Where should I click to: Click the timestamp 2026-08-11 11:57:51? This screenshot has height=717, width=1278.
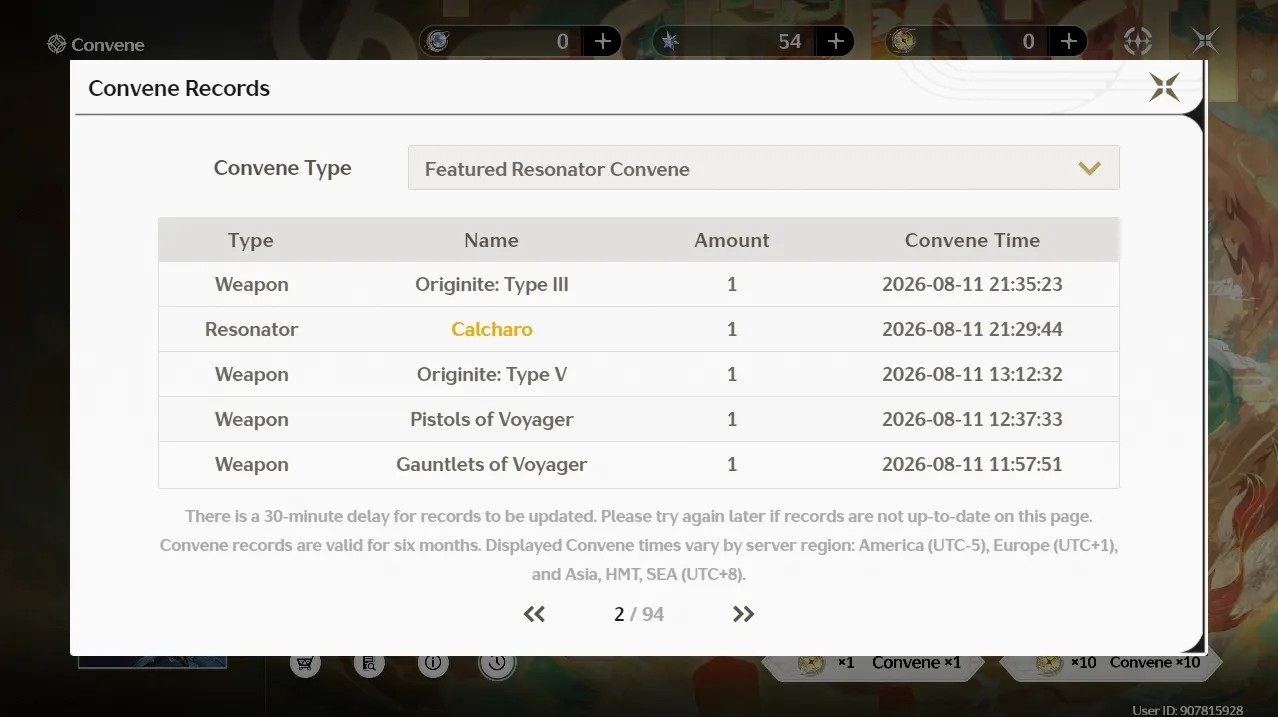(972, 464)
